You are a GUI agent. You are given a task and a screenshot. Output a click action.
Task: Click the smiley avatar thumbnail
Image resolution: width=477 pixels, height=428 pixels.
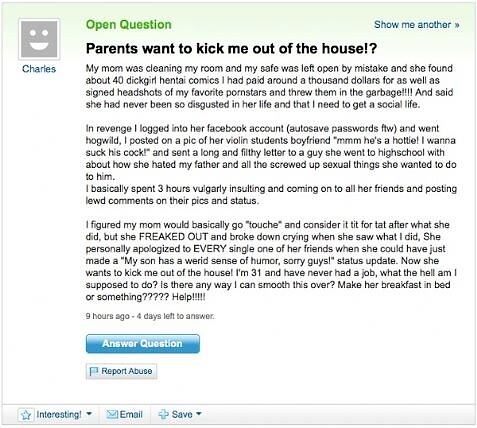39,39
